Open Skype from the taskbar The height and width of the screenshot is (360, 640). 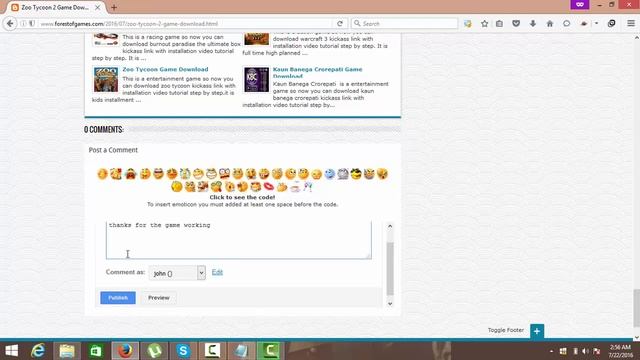183,350
